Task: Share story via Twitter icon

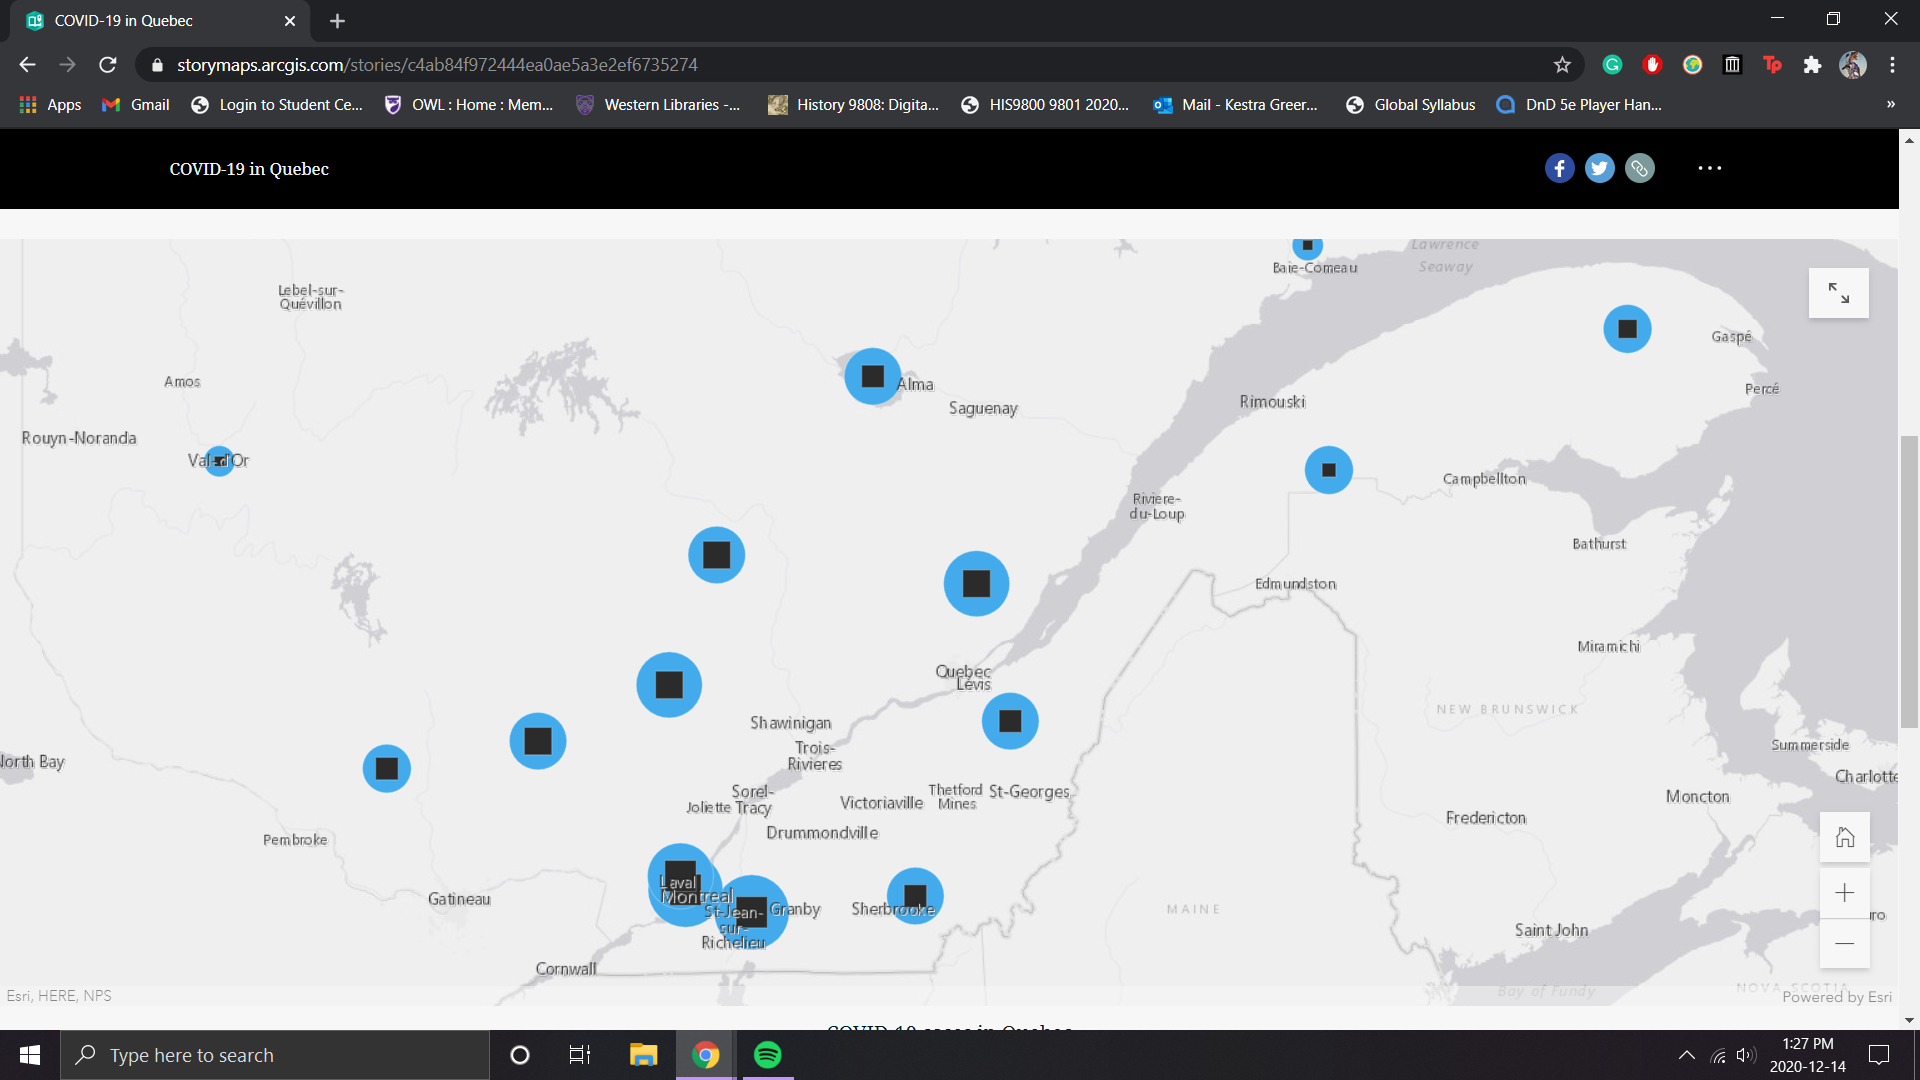Action: [1599, 168]
